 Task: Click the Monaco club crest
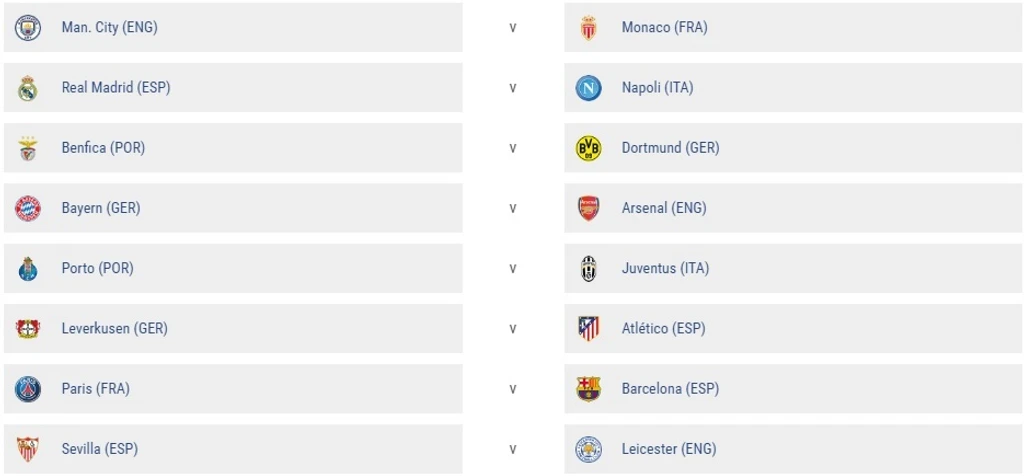coord(588,28)
